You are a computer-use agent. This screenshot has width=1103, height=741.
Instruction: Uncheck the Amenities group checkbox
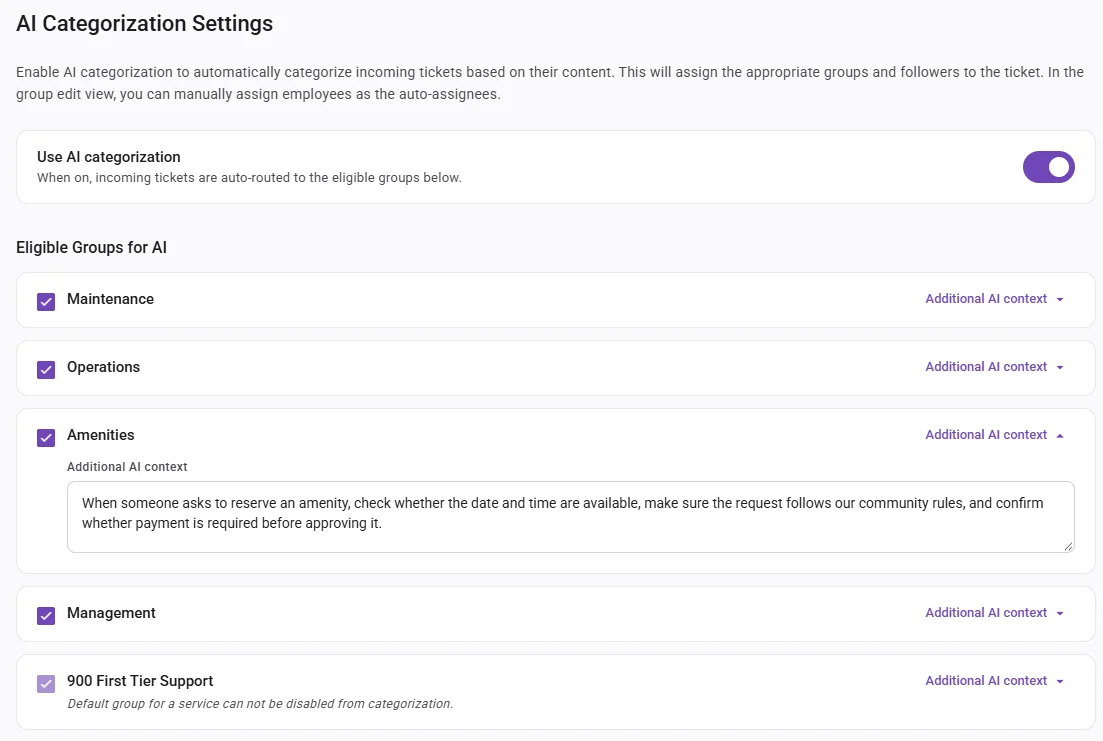46,438
